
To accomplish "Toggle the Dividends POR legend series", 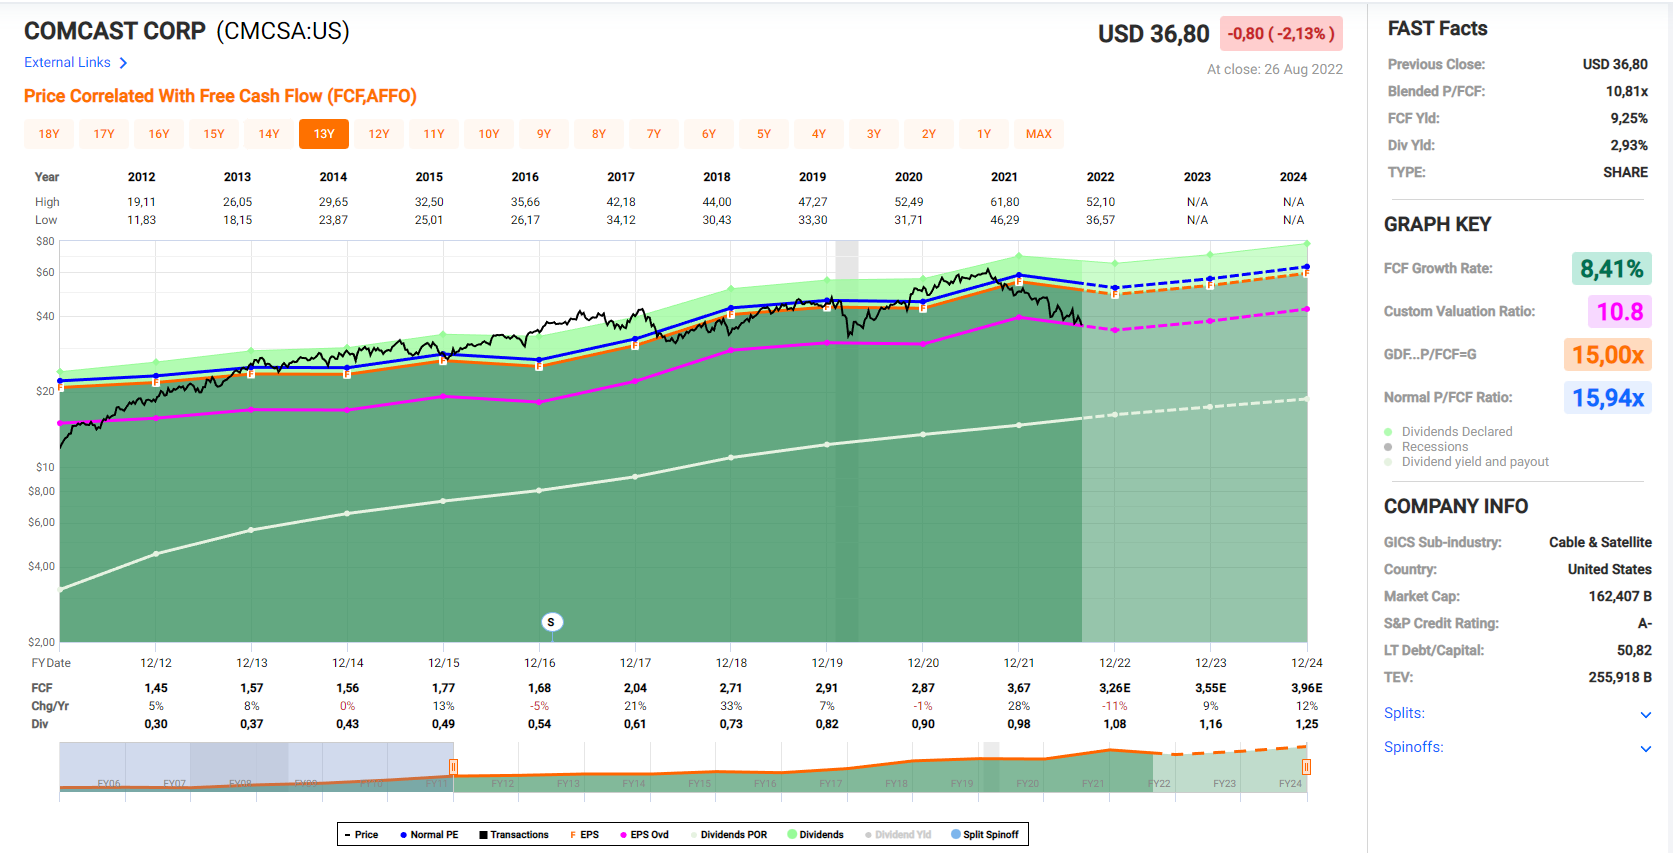I will click(729, 835).
